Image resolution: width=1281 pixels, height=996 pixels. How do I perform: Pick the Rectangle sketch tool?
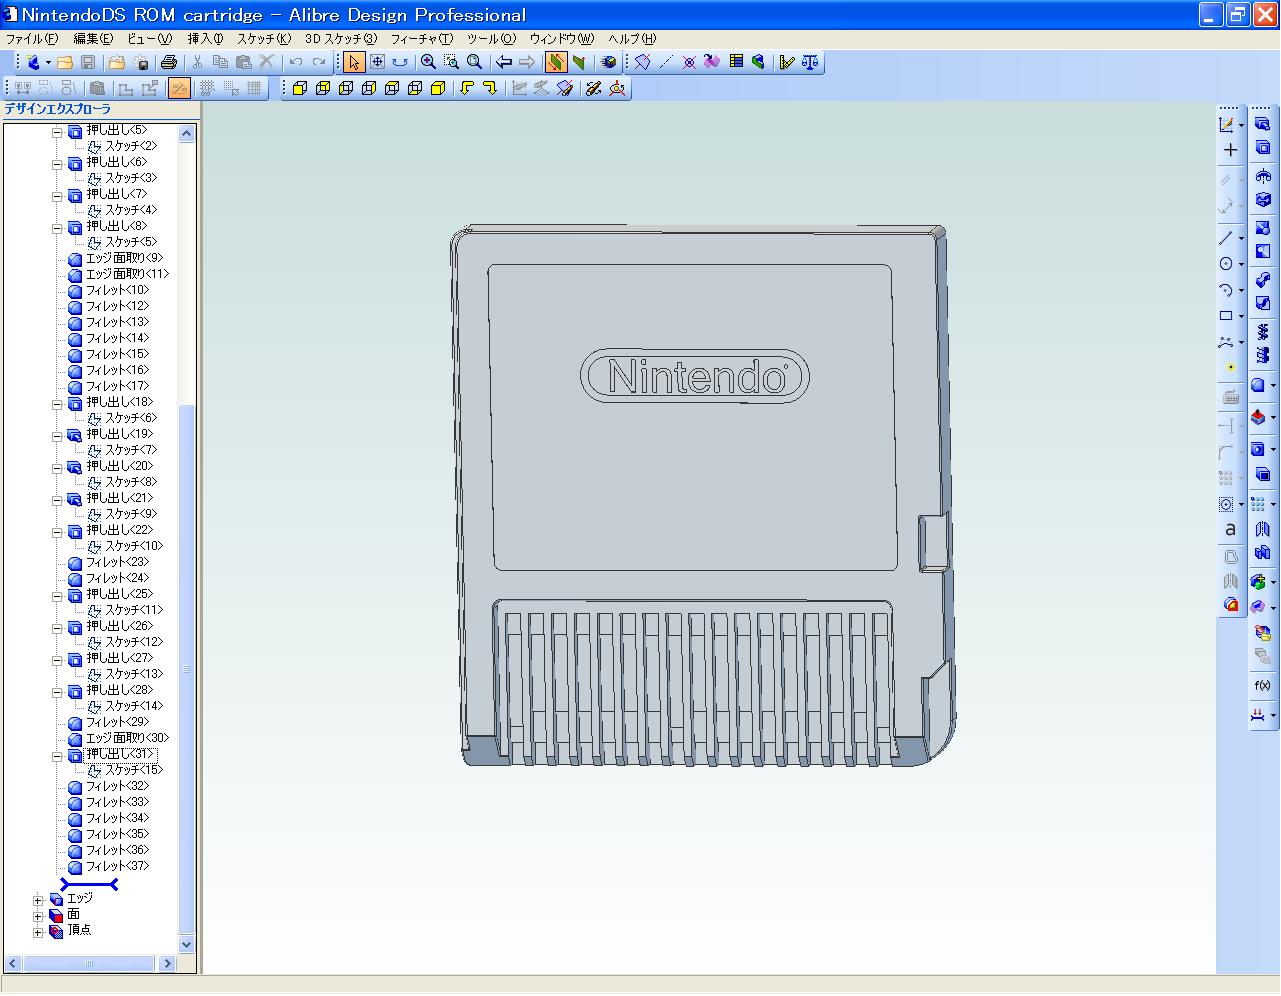(1227, 315)
